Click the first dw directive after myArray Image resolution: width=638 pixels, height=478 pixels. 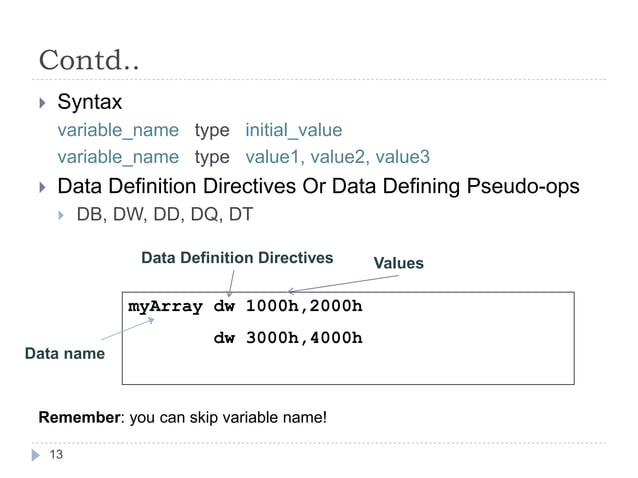[225, 306]
